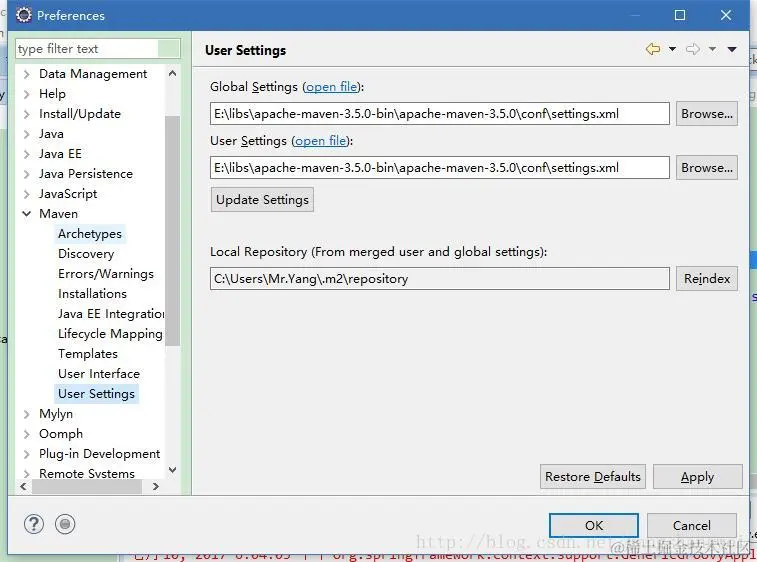This screenshot has width=757, height=562.
Task: Expand the Java EE node
Action: (27, 154)
